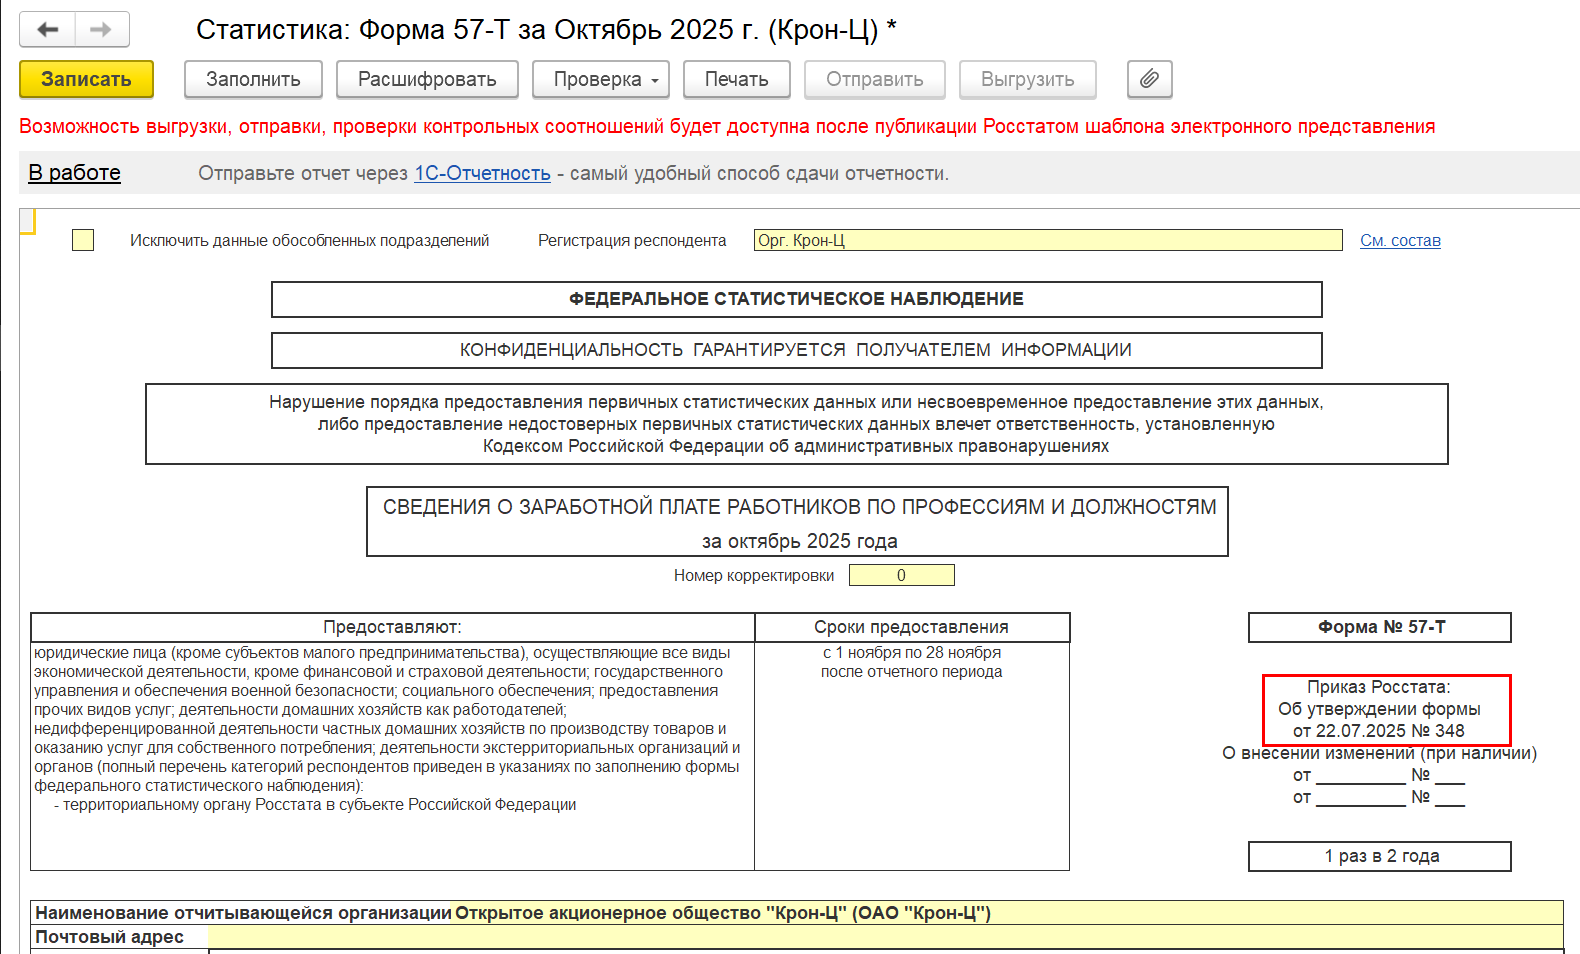Viewport: 1580px width, 954px height.
Task: Click the за октябрь 2025 года period text
Action: [799, 541]
